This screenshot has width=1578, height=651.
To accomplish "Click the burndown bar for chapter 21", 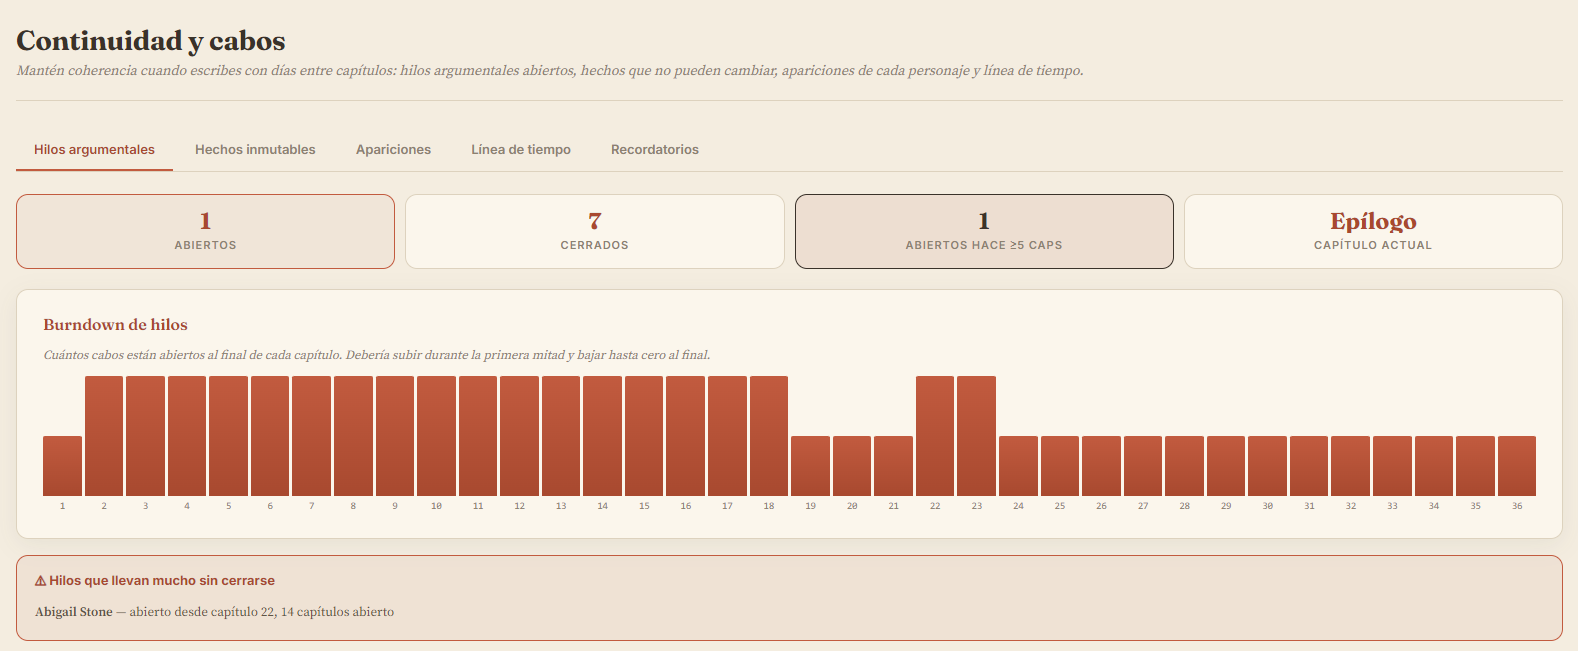I will pyautogui.click(x=893, y=466).
